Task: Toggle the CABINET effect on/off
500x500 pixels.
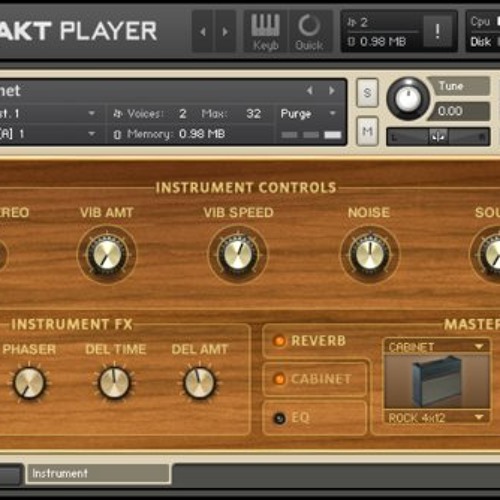Action: [x=279, y=379]
